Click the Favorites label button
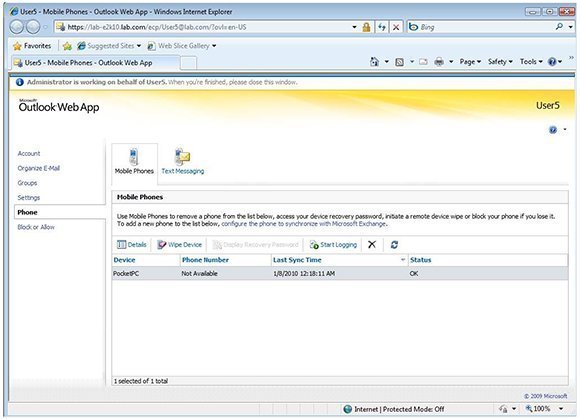This screenshot has width=580, height=419. pos(37,46)
